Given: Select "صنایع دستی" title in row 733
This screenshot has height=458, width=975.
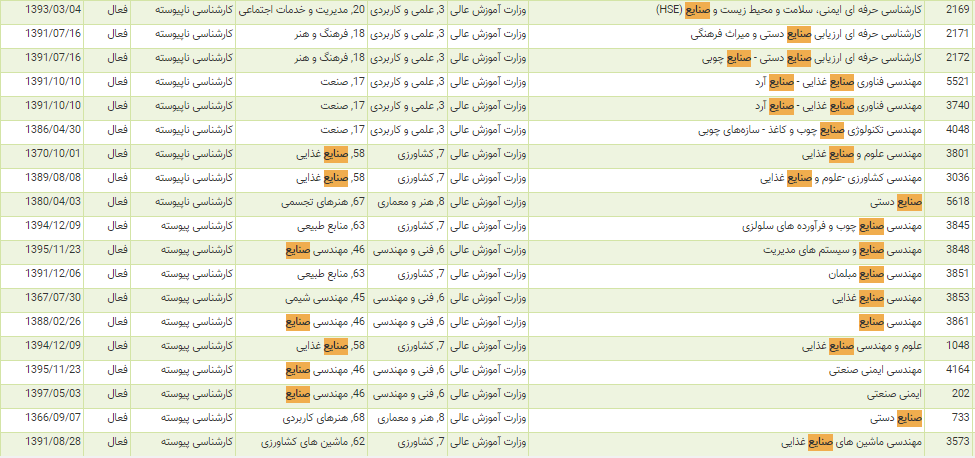Looking at the screenshot, I should (x=897, y=418).
